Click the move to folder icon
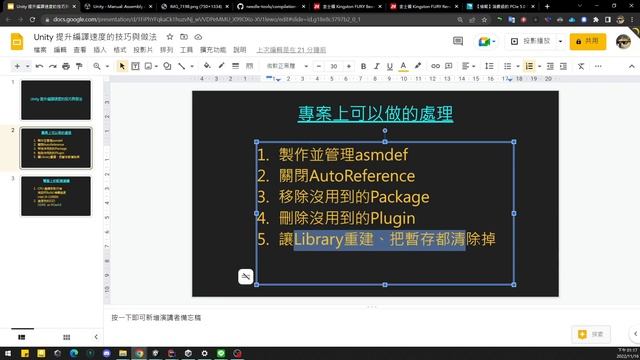This screenshot has width=640, height=360. click(184, 37)
